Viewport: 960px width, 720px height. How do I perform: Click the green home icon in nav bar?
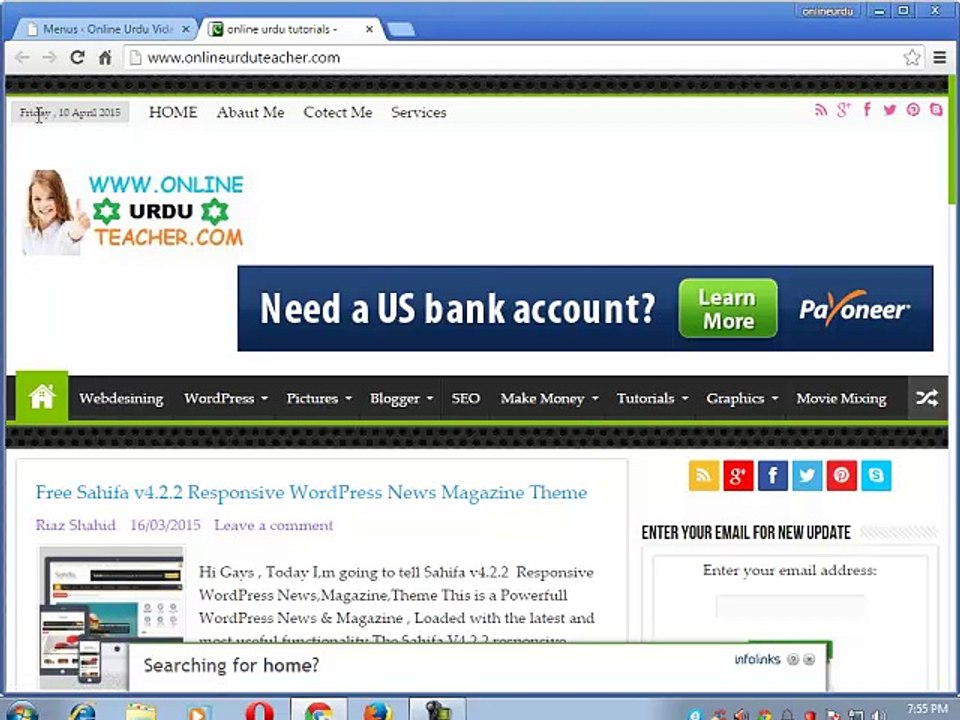tap(42, 396)
